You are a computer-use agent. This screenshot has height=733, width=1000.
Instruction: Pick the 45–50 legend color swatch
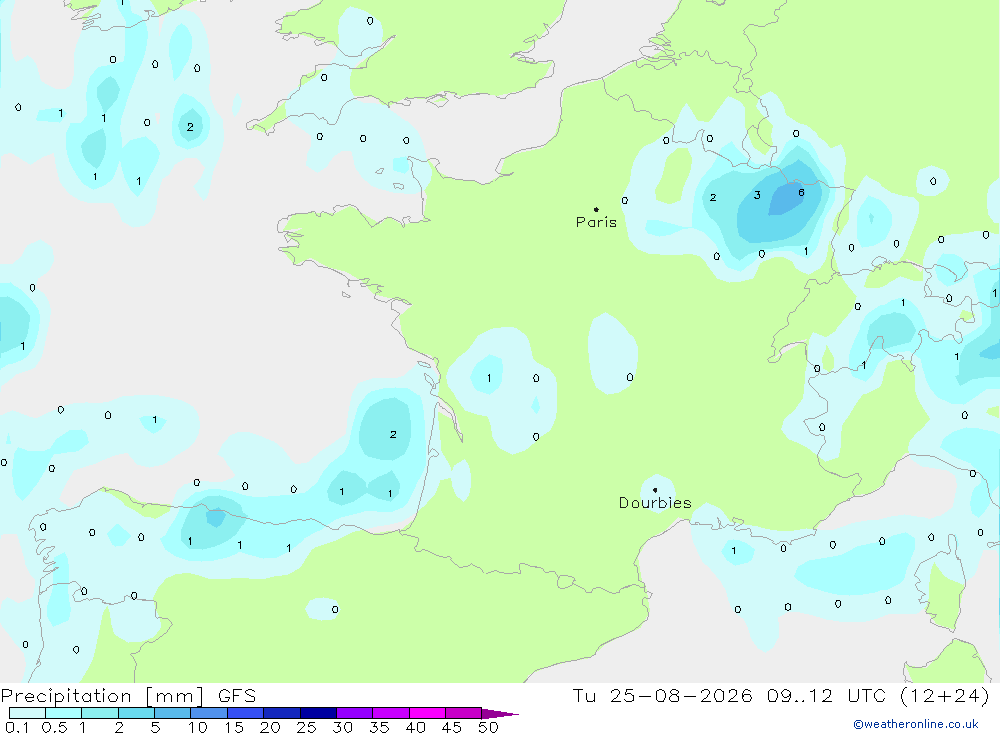point(464,713)
